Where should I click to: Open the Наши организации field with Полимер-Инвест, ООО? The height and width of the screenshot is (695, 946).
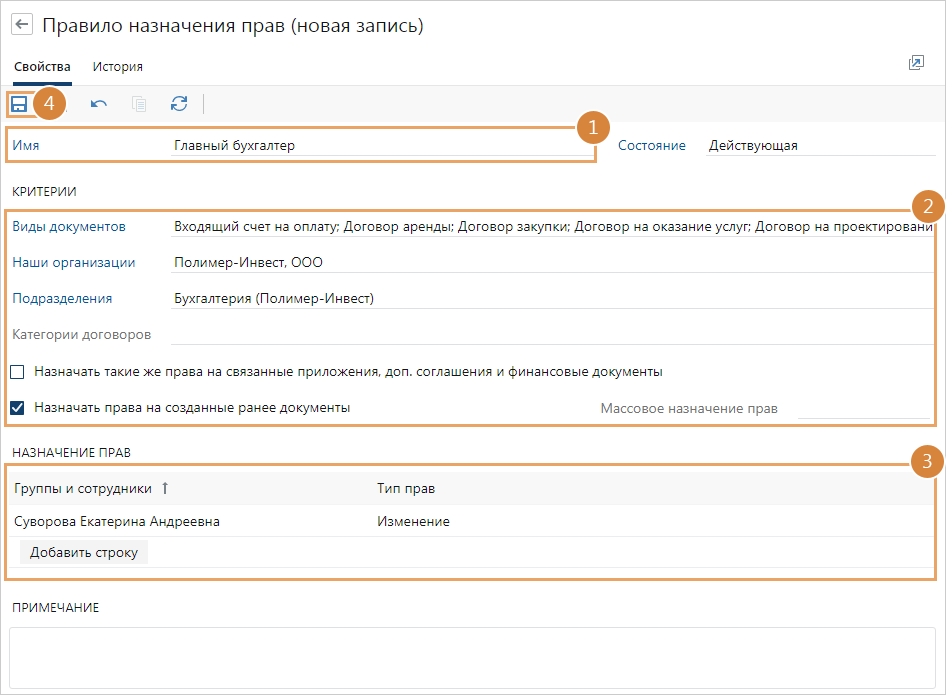coord(550,263)
